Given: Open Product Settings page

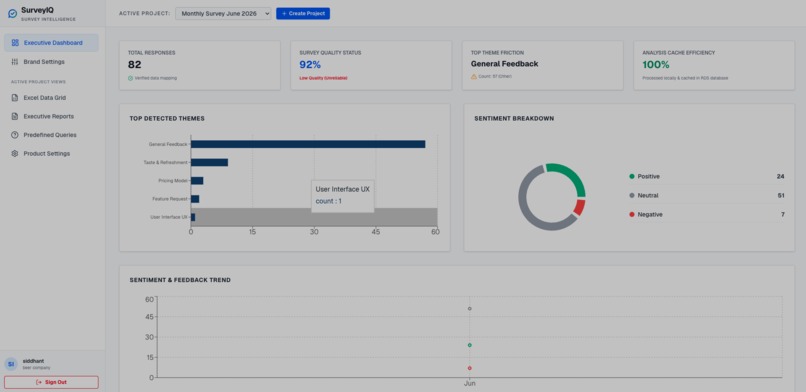Looking at the screenshot, I should [x=51, y=153].
